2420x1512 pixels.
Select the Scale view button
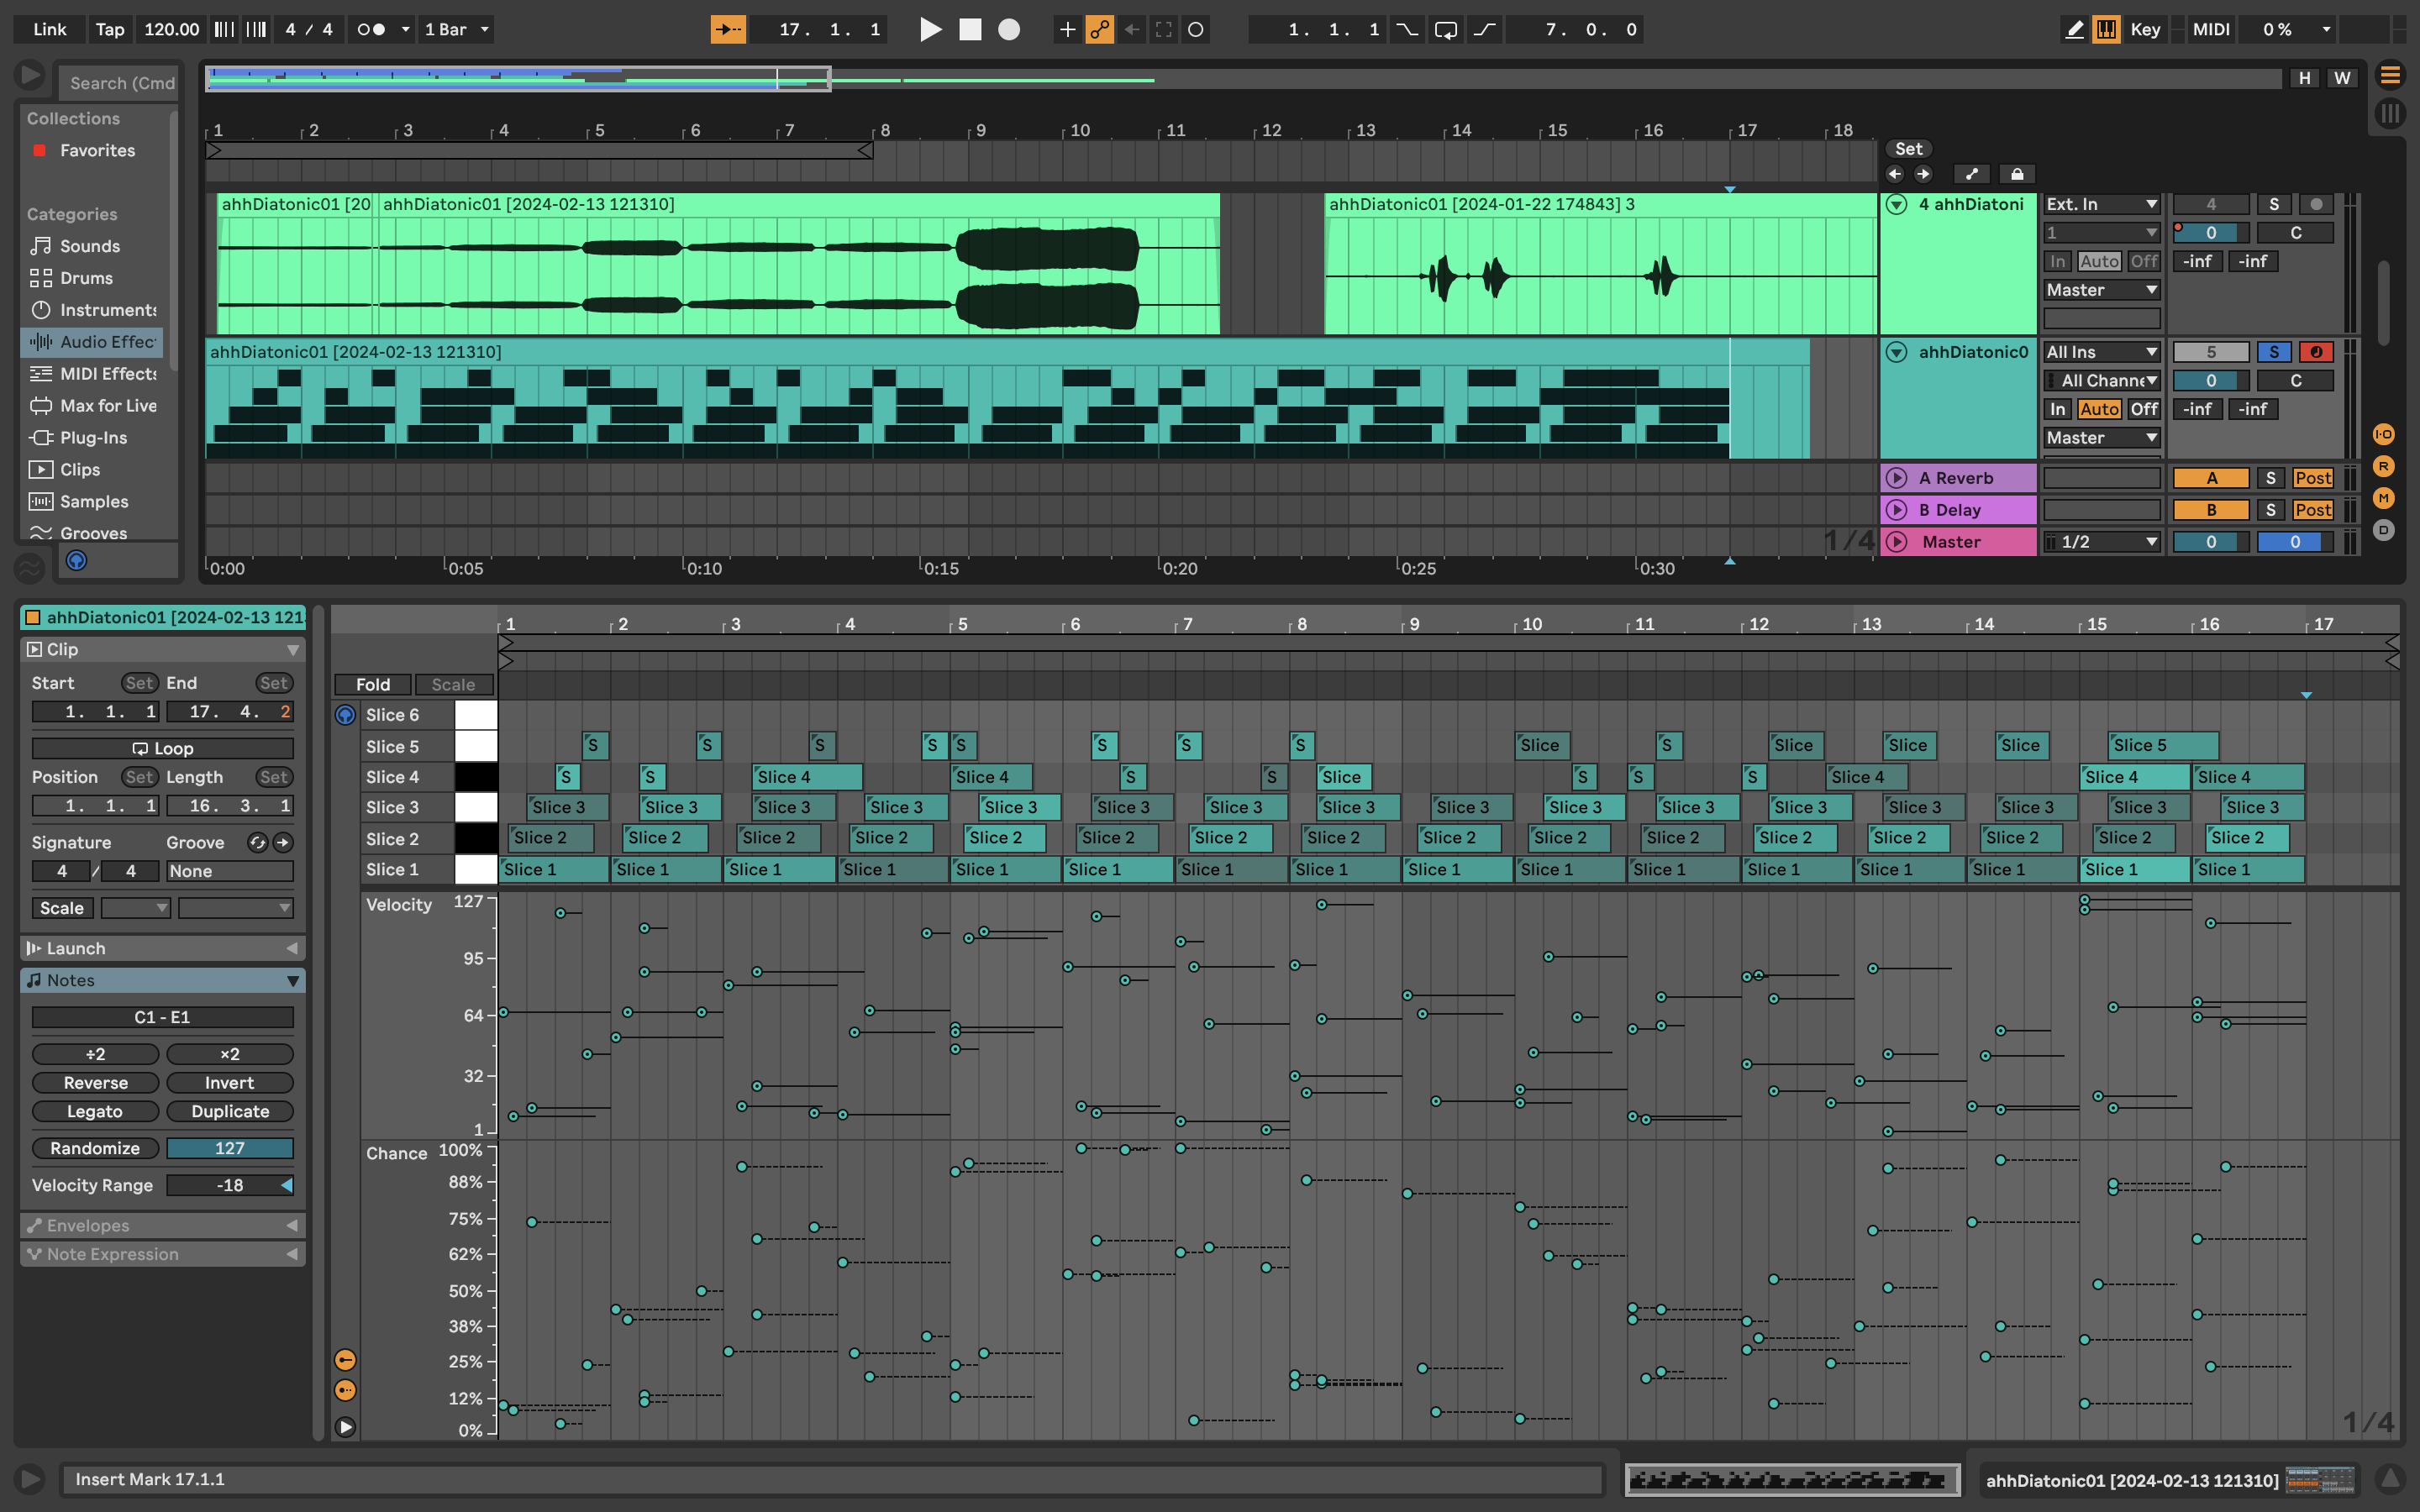tap(450, 683)
